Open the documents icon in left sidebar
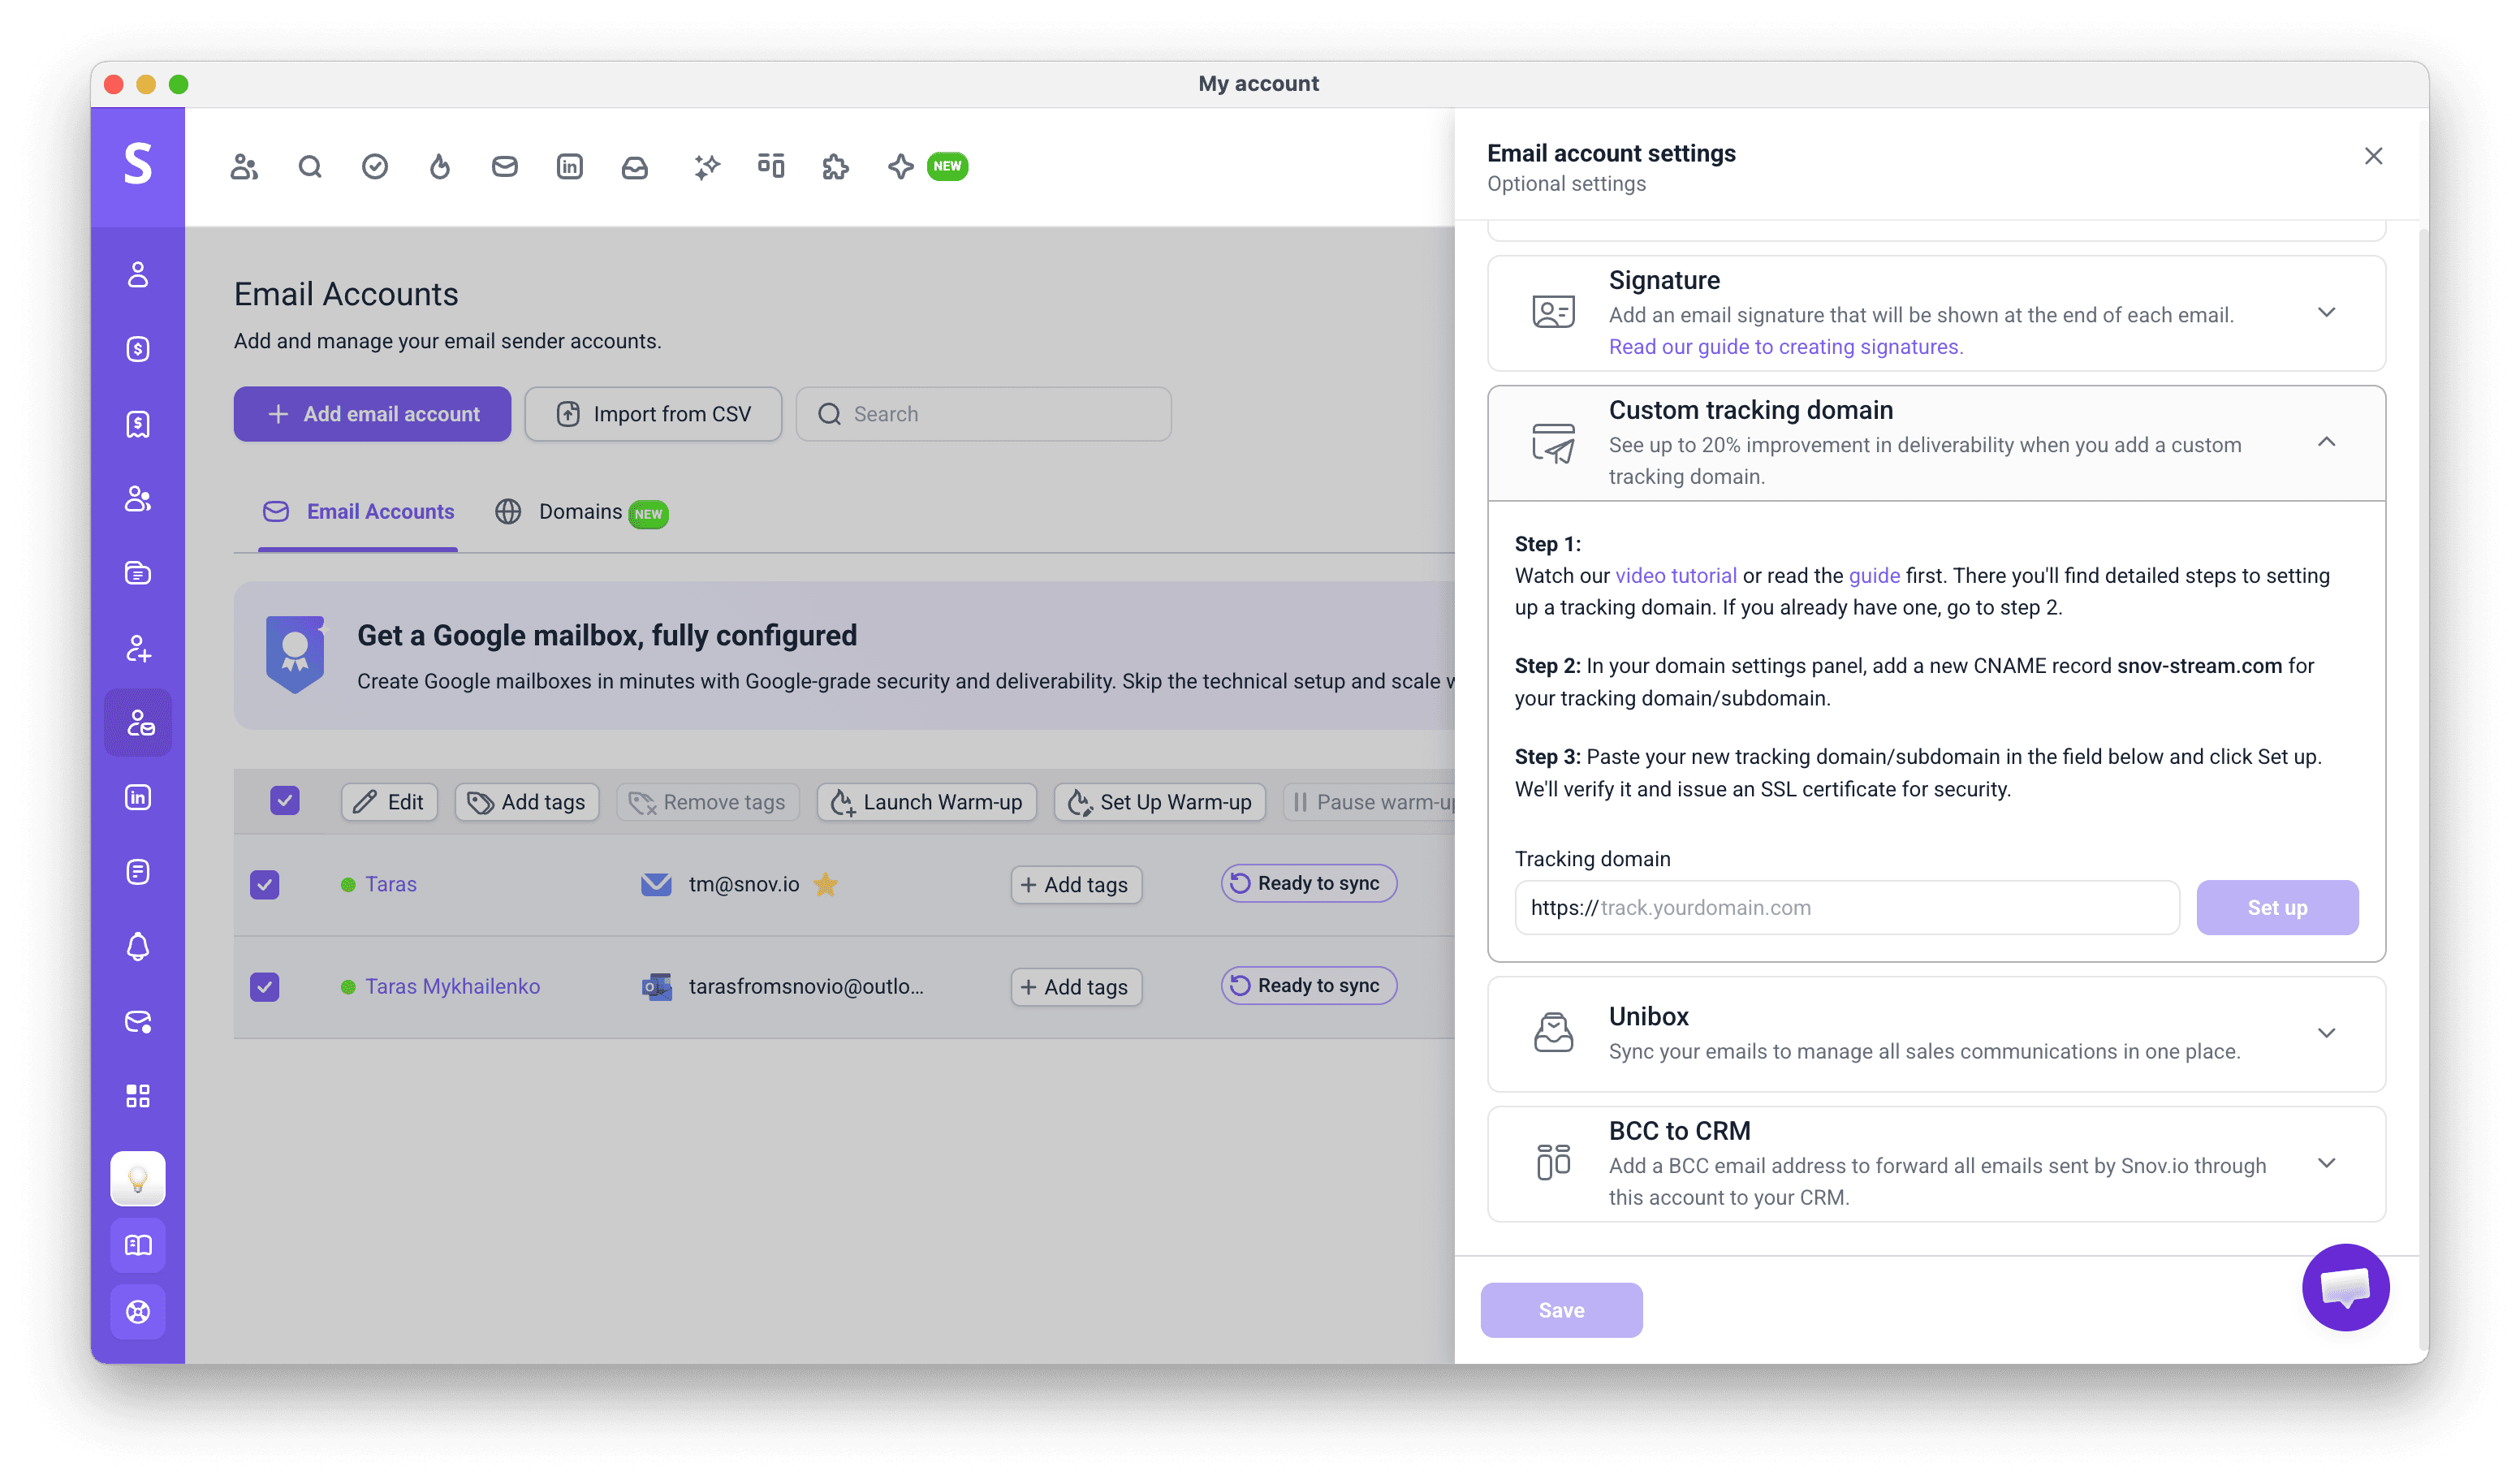2520x1484 pixels. pyautogui.click(x=138, y=573)
